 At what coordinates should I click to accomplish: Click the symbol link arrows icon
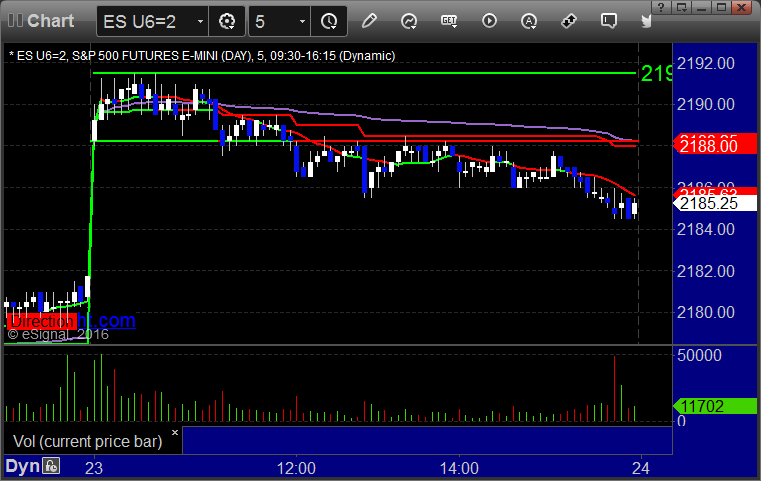tap(569, 21)
